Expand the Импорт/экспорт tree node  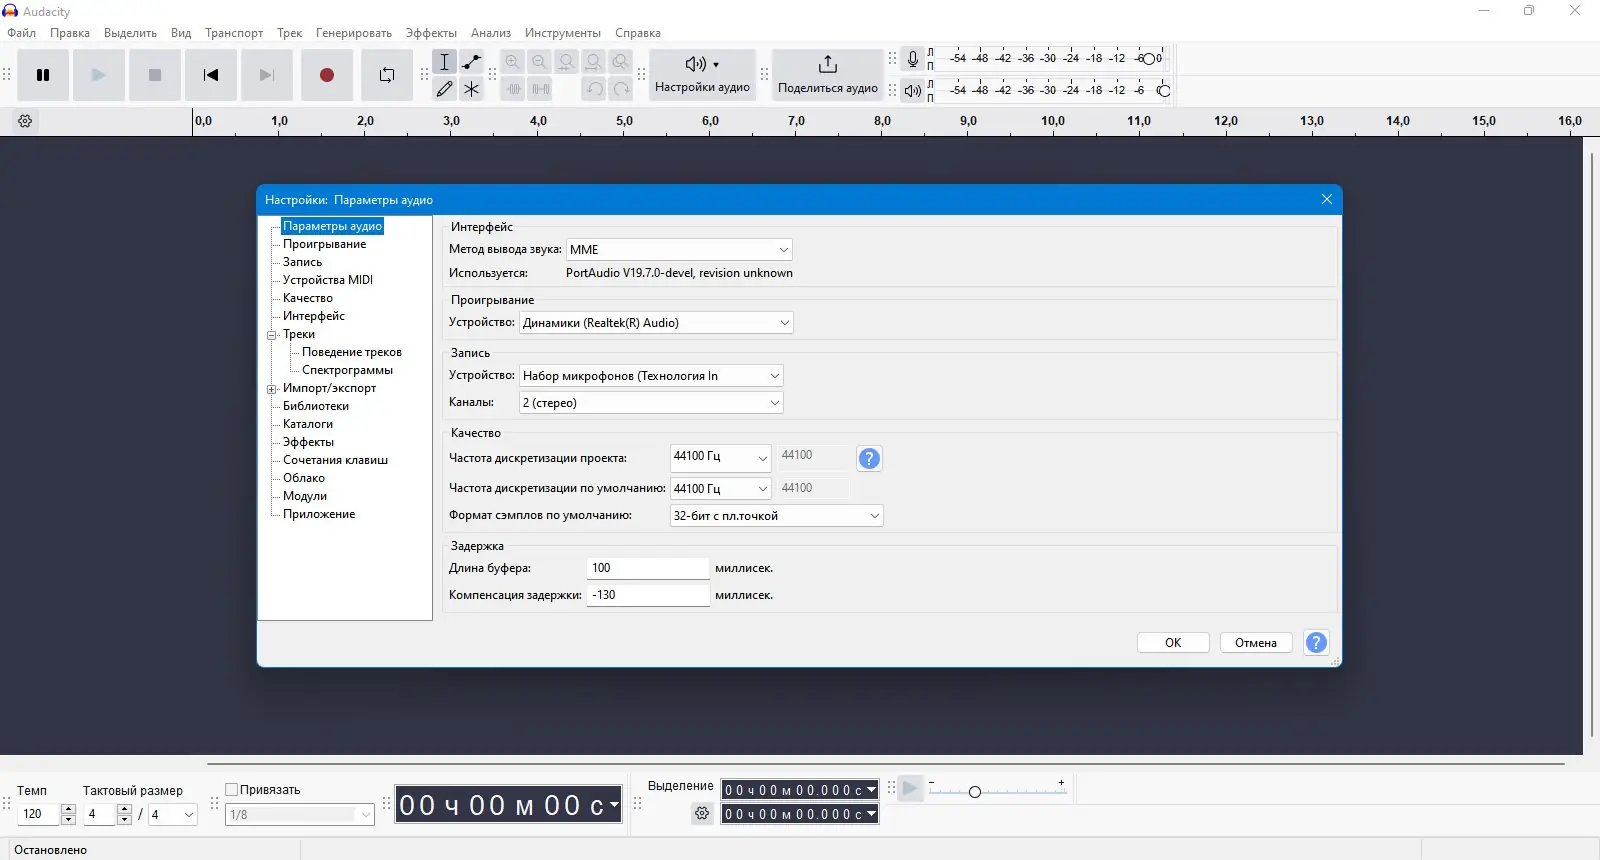point(271,389)
